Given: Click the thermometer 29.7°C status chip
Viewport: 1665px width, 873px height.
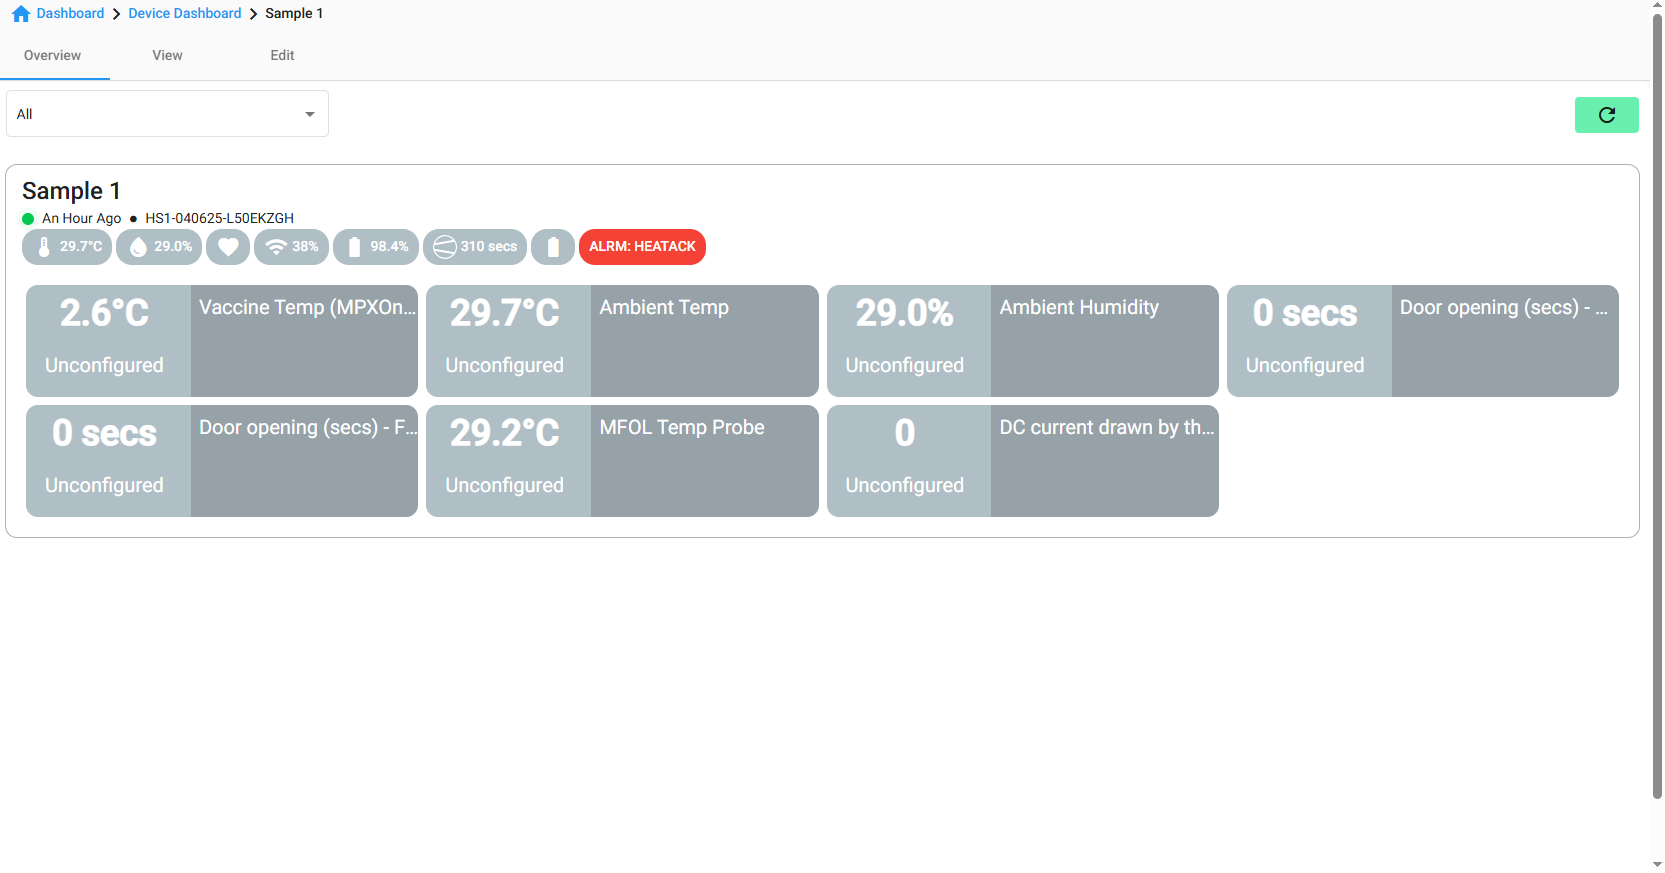Looking at the screenshot, I should pos(67,247).
